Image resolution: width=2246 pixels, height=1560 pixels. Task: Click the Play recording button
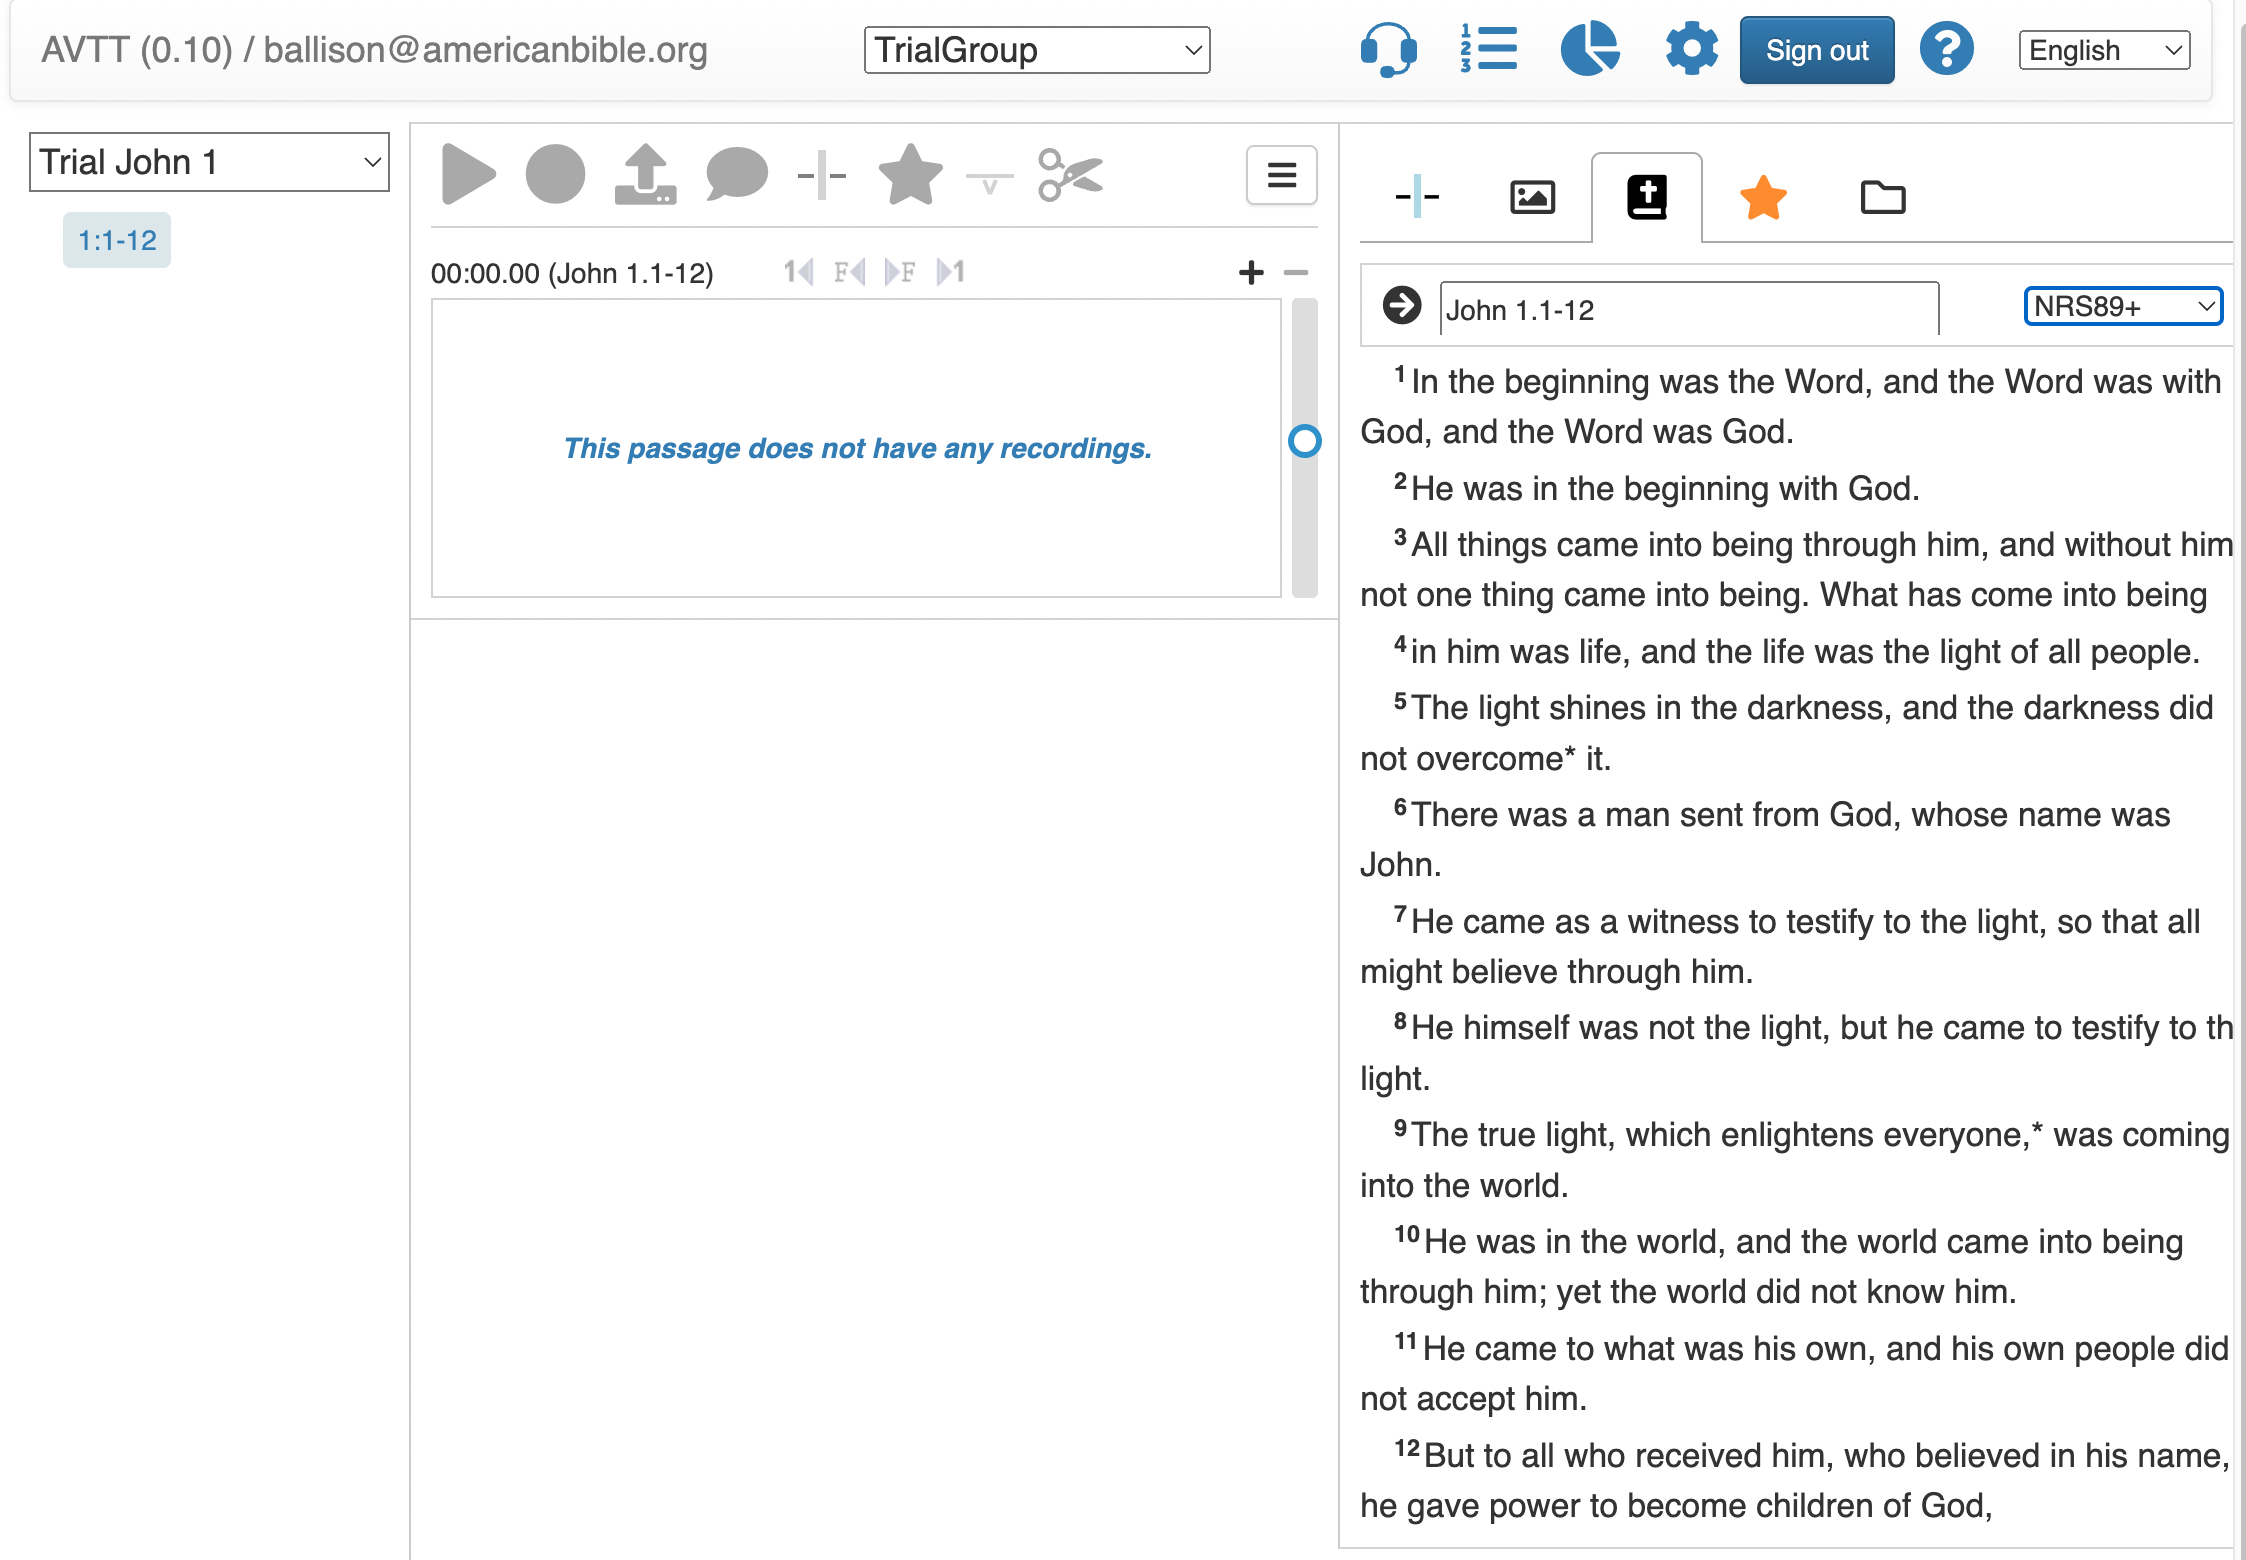click(468, 175)
